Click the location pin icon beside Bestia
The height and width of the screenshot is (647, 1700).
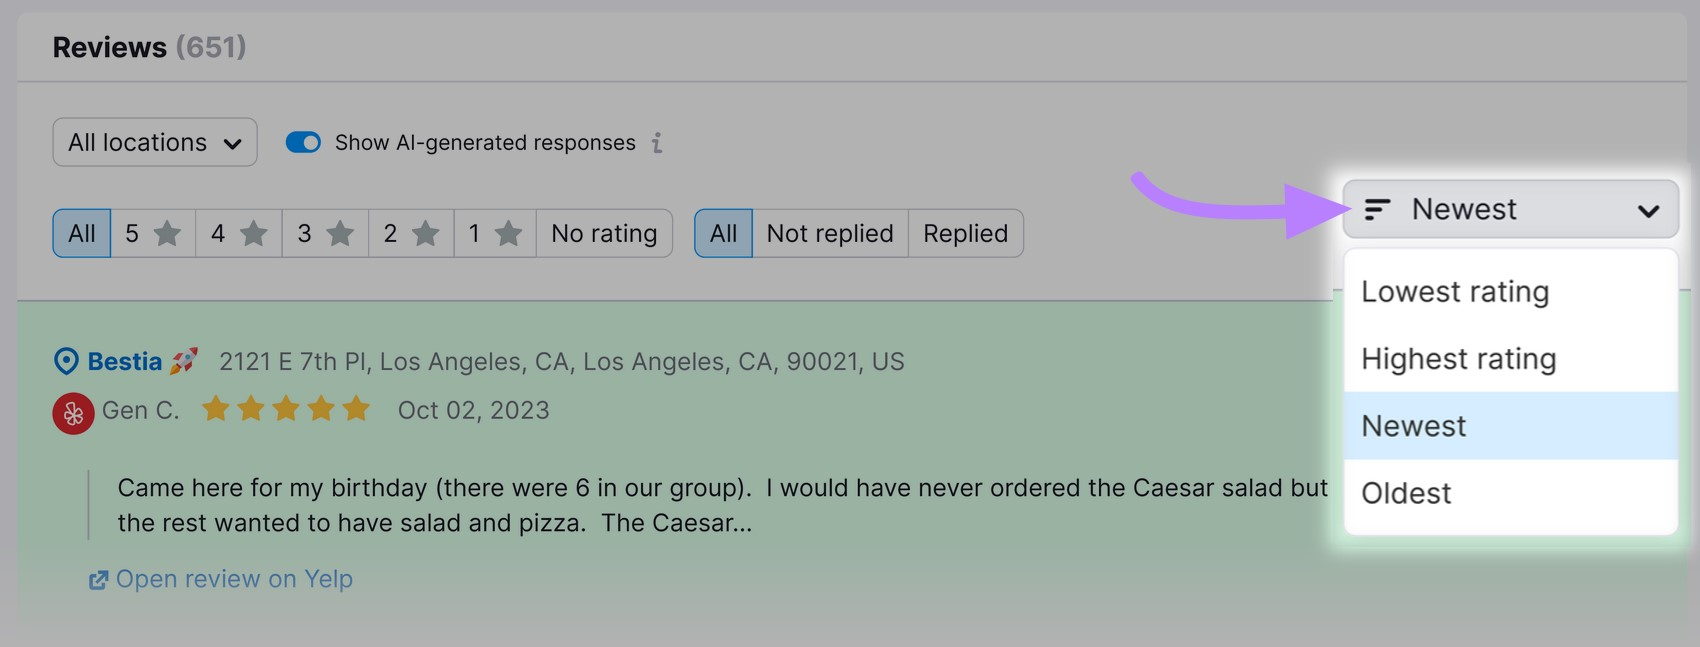point(66,361)
